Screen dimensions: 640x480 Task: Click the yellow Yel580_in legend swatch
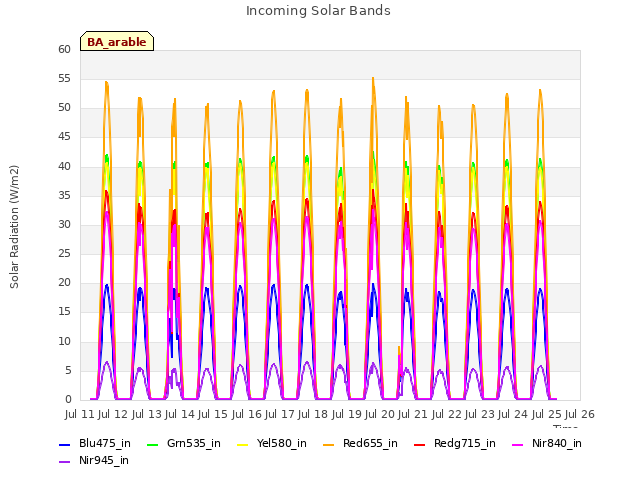(x=242, y=444)
